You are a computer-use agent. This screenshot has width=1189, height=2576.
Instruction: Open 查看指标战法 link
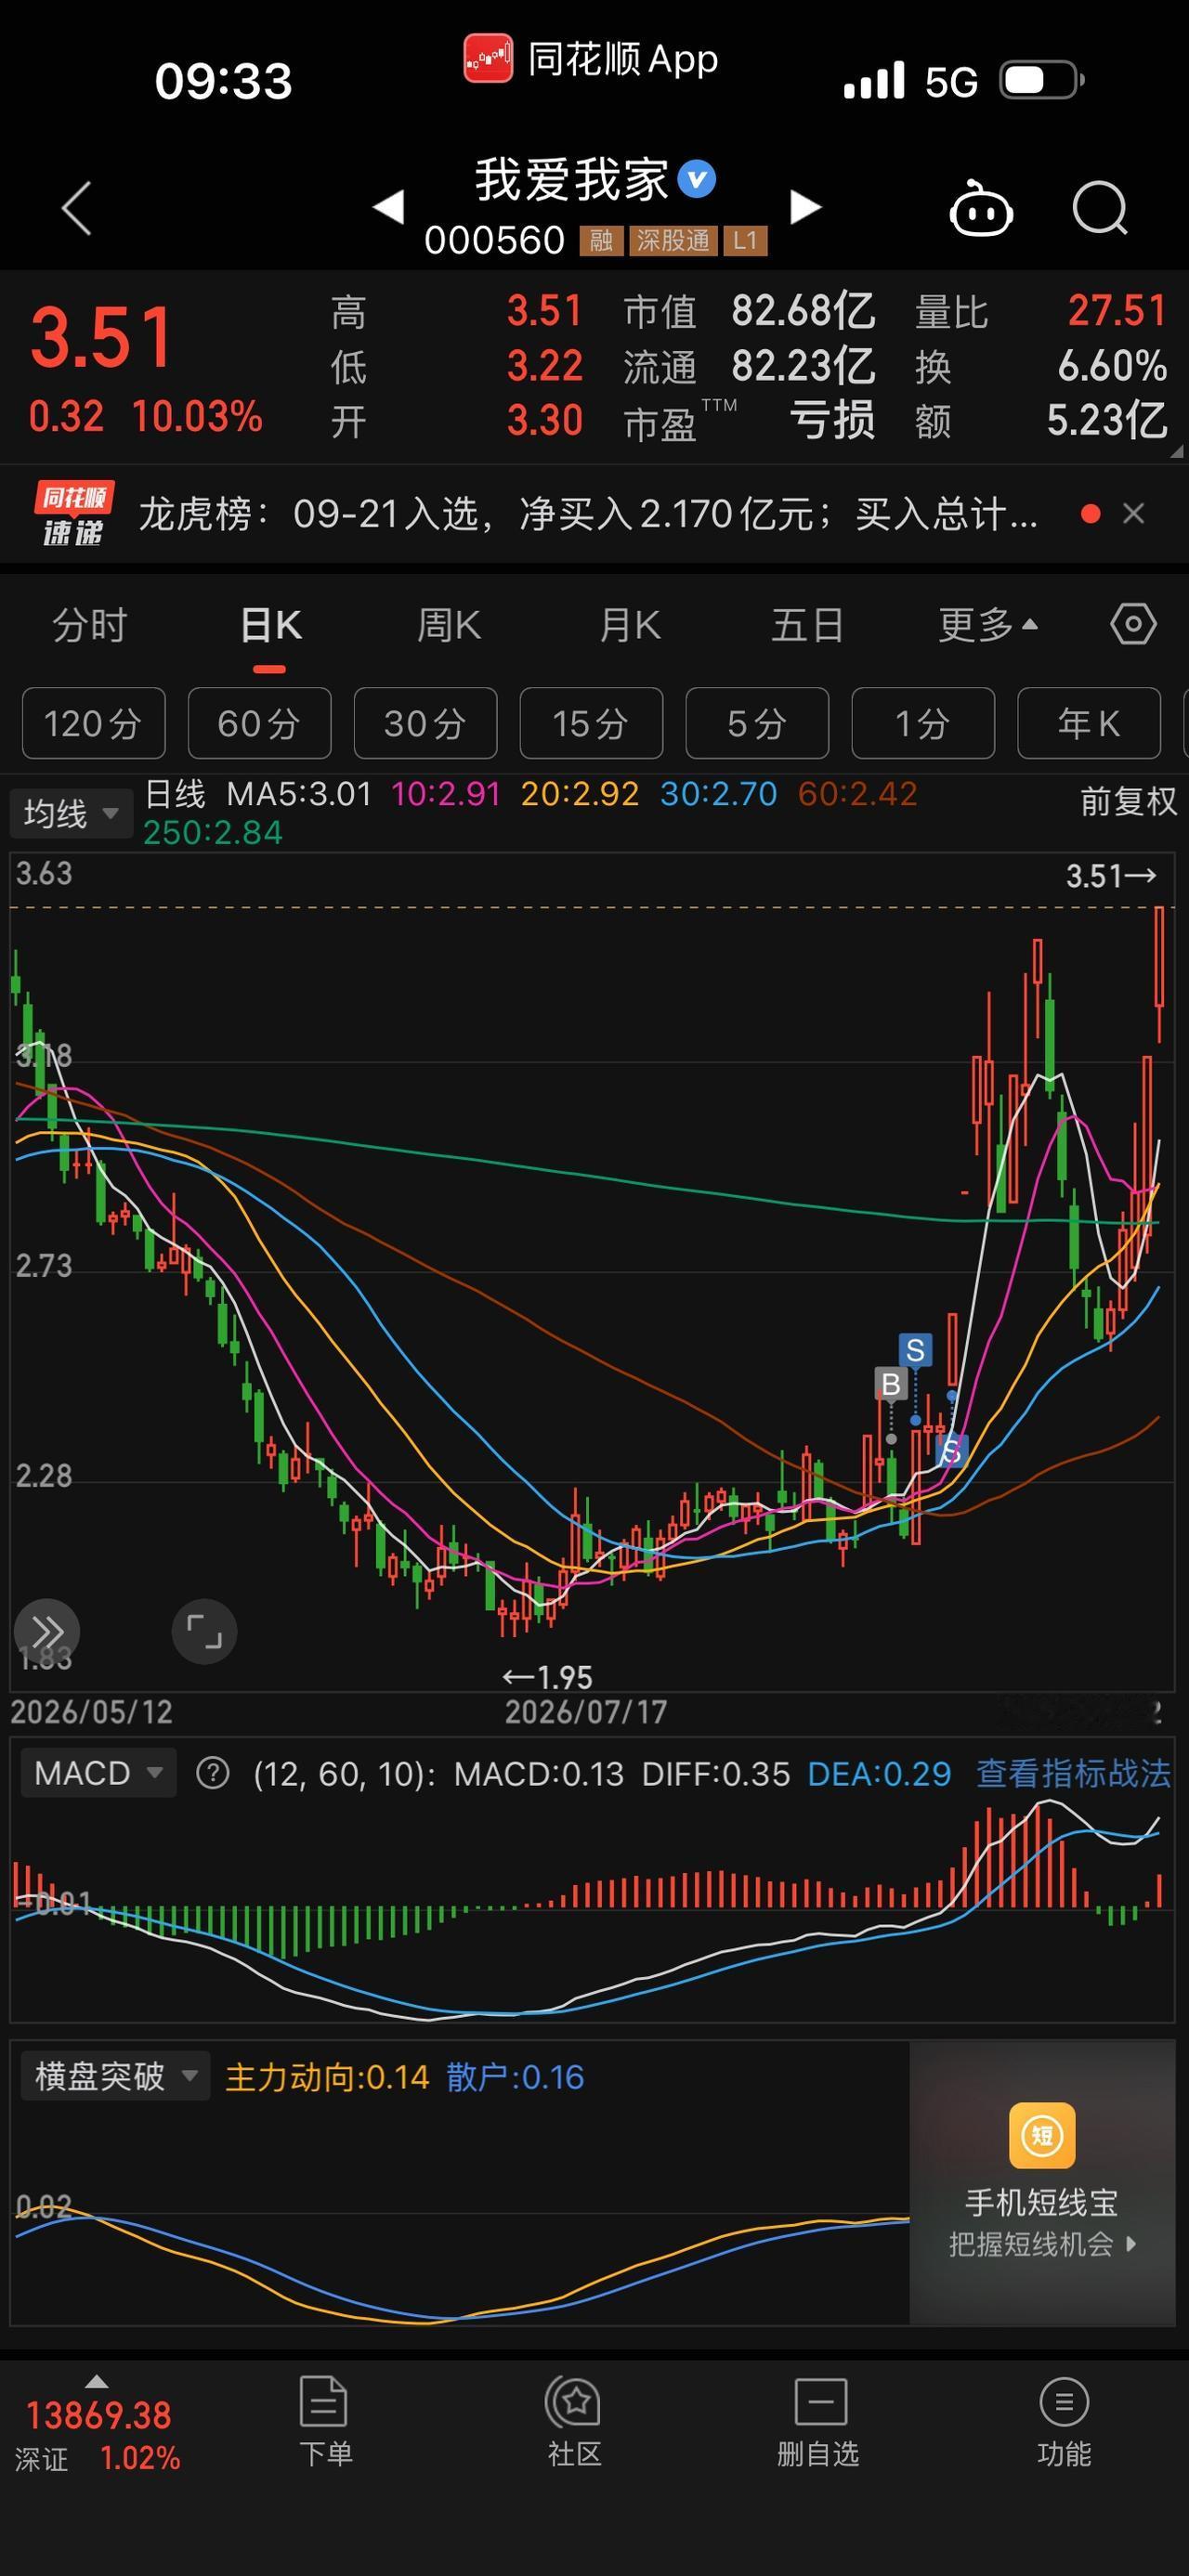coord(1073,1774)
